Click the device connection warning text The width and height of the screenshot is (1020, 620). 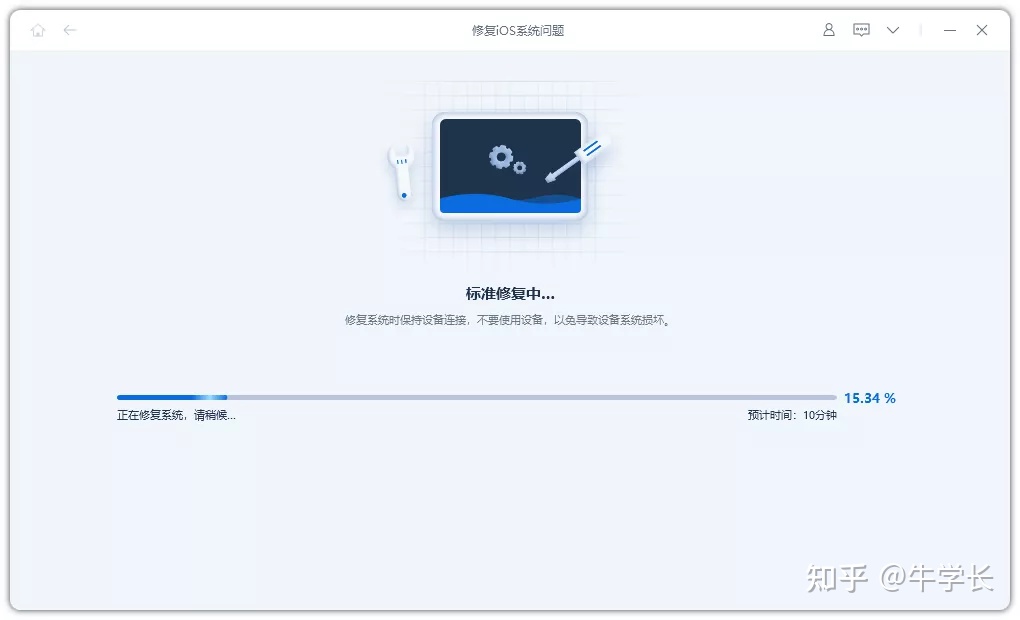[x=510, y=320]
